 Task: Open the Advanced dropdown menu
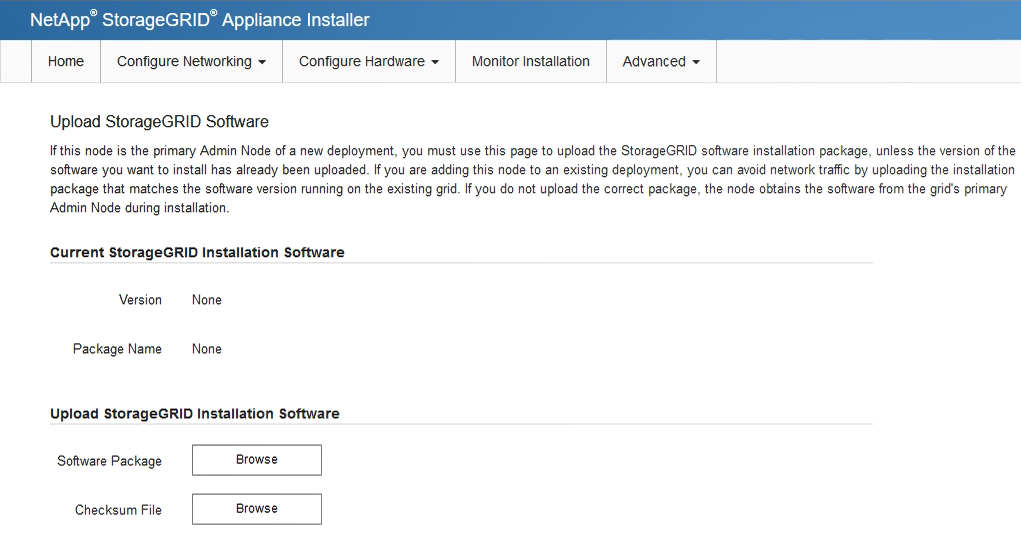(661, 61)
